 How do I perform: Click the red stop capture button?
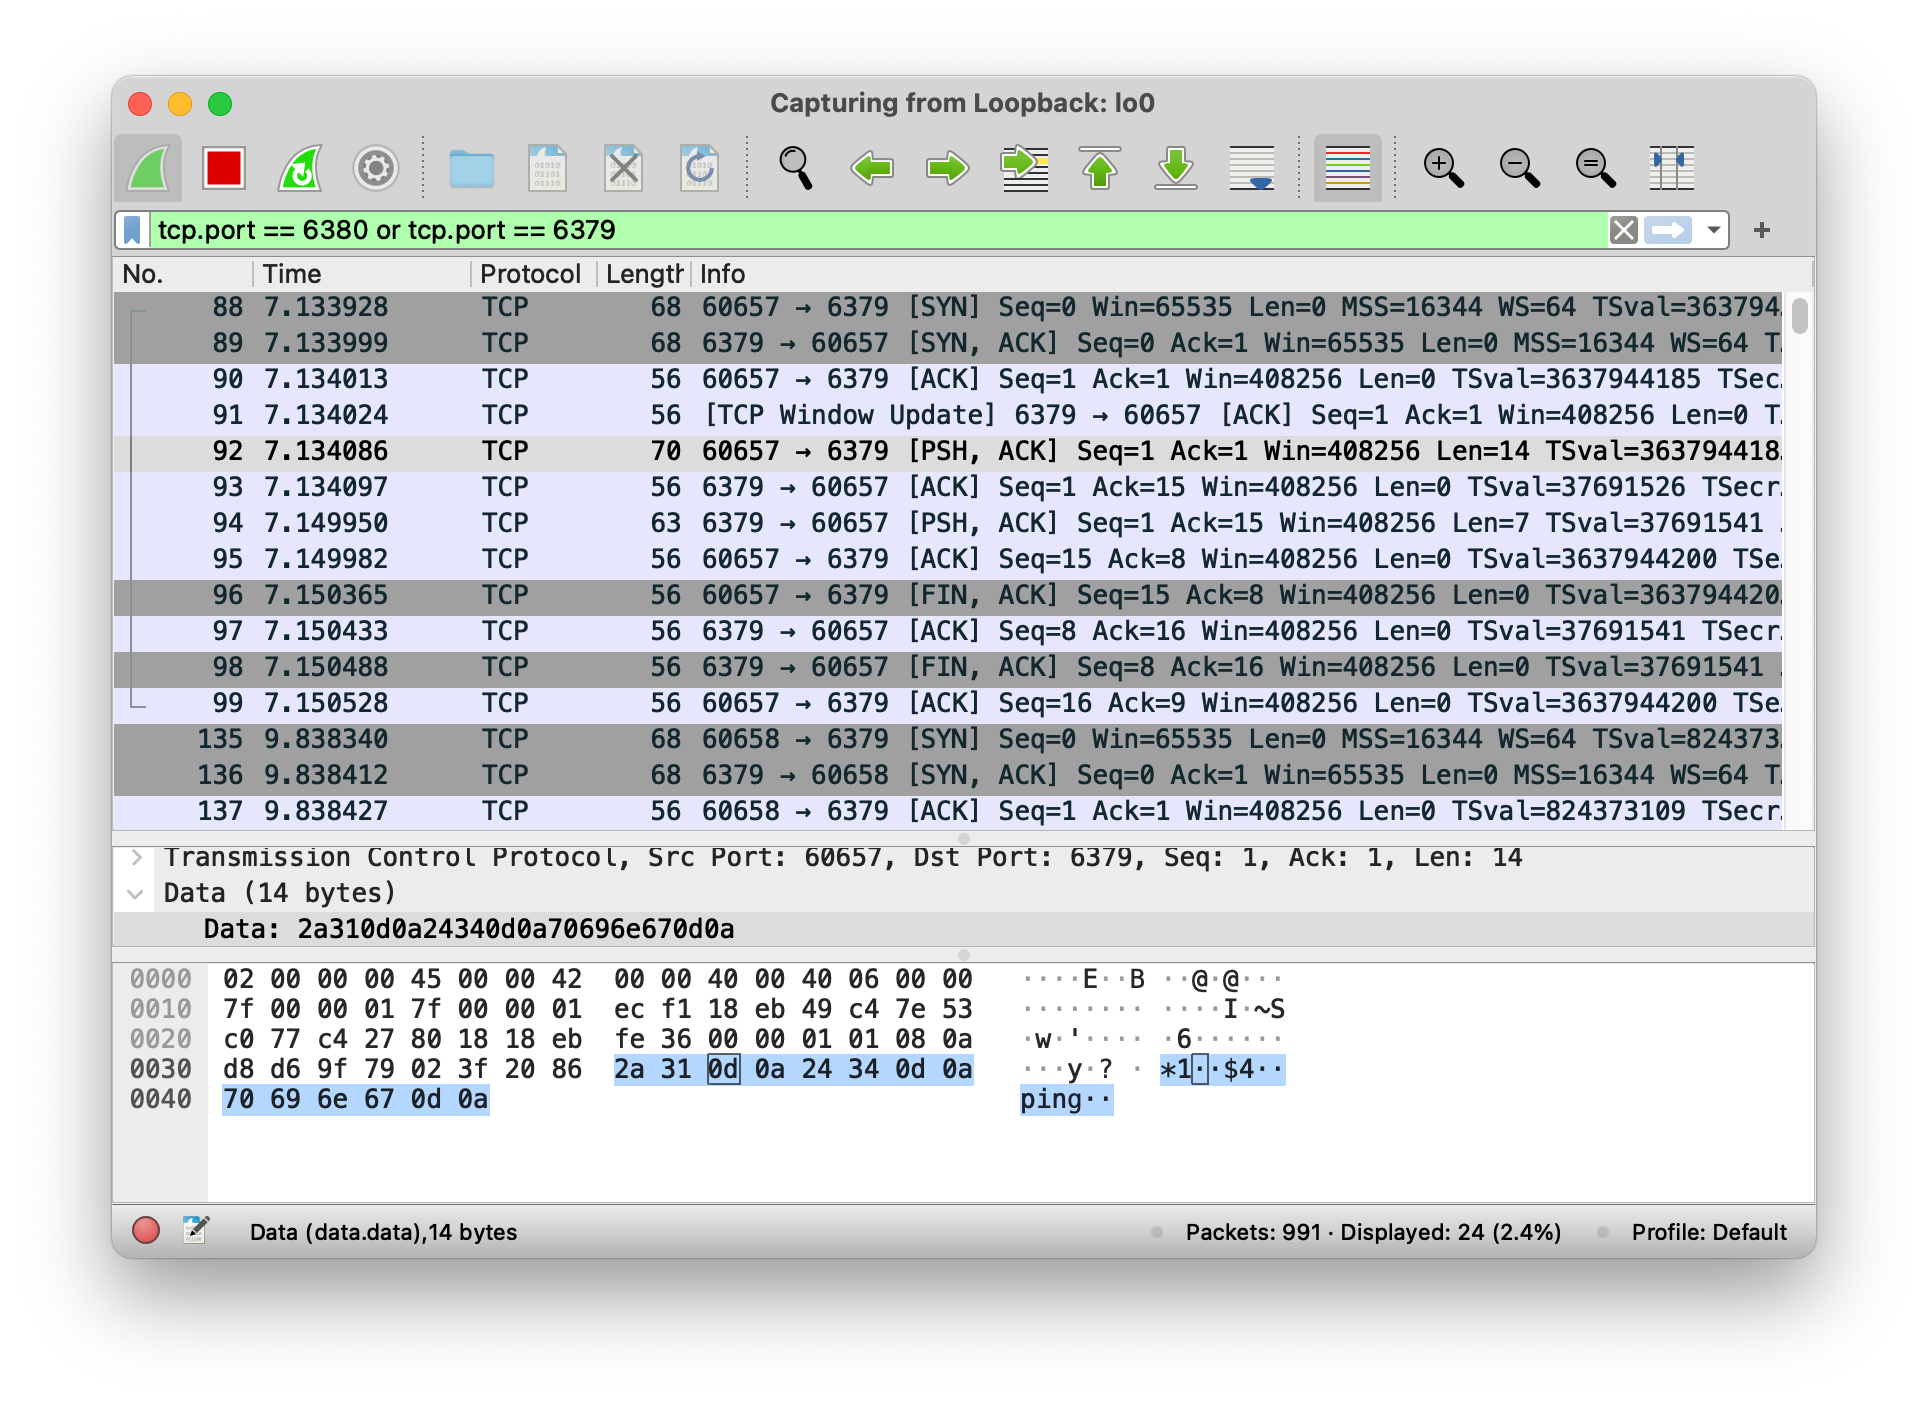coord(223,168)
